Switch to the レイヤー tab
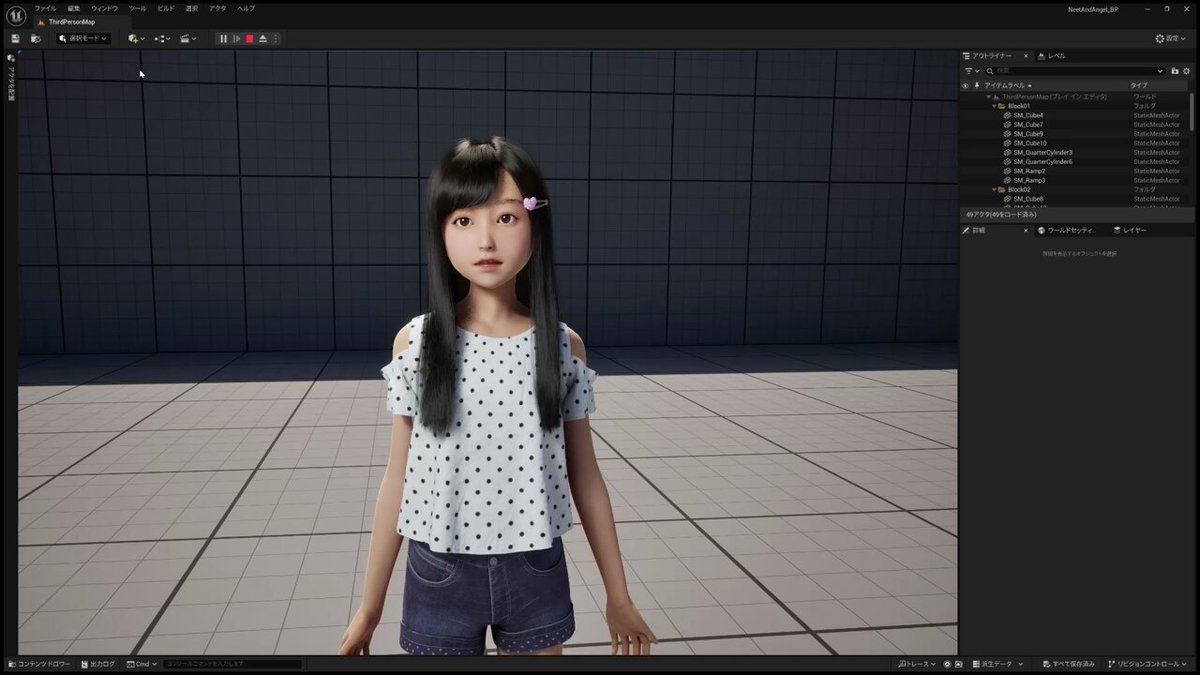Image resolution: width=1200 pixels, height=675 pixels. (x=1130, y=230)
